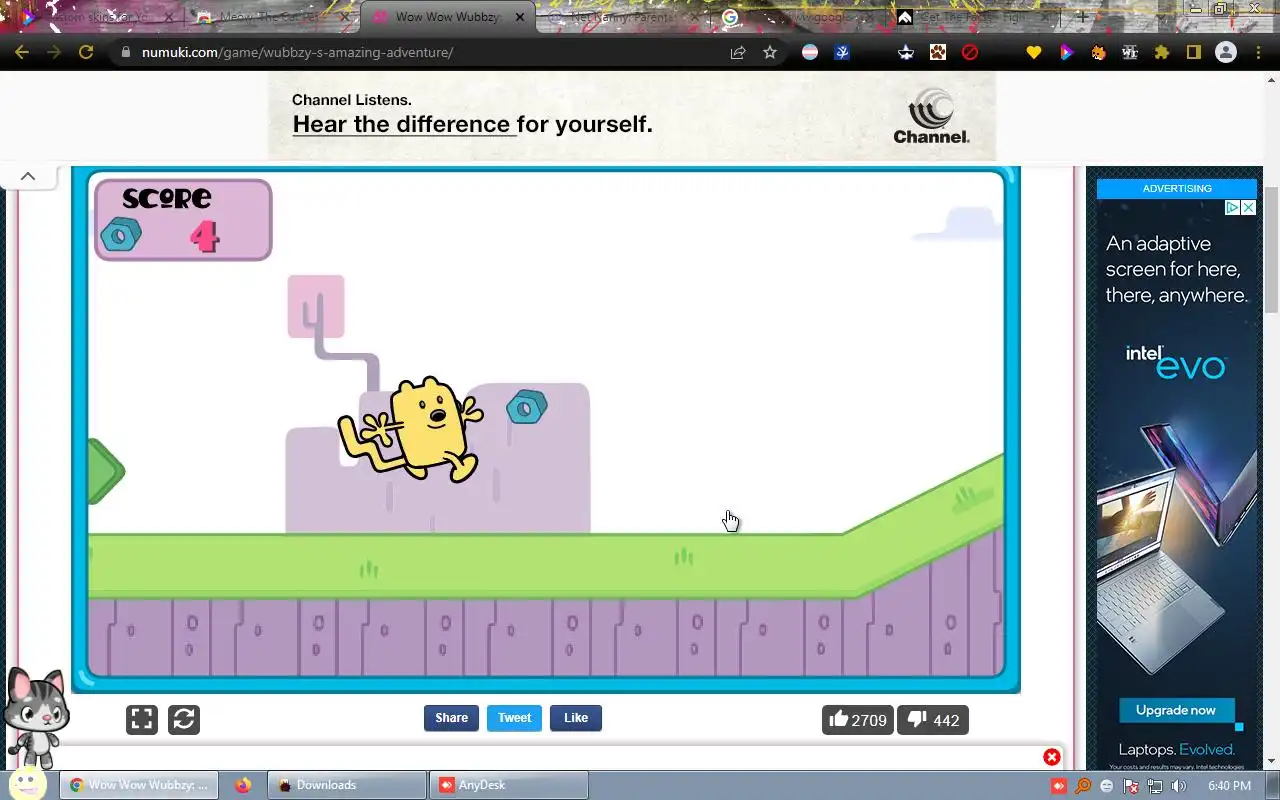Click the network tray icon
1280x800 pixels.
[x=1155, y=786]
